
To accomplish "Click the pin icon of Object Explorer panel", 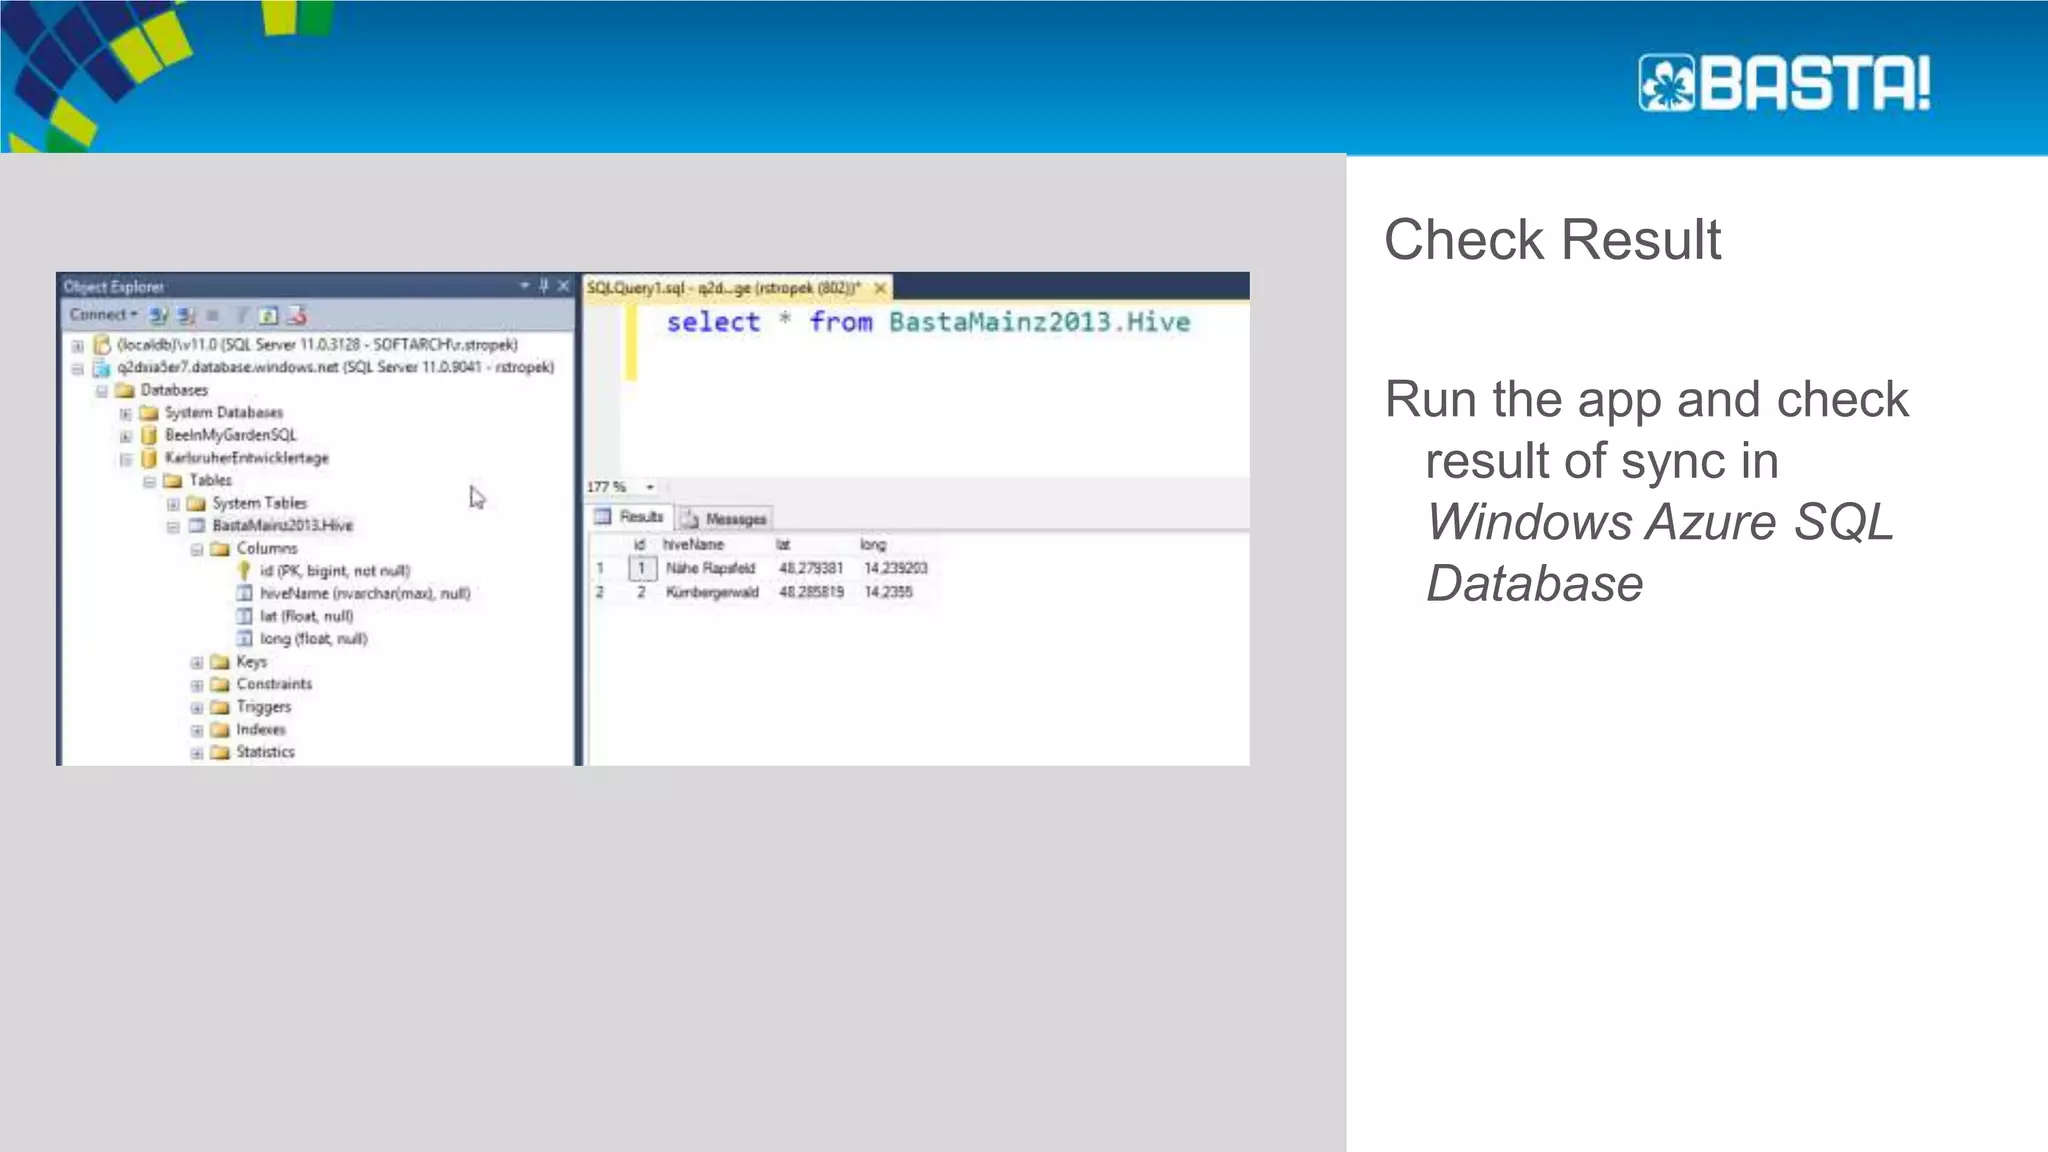I will [544, 286].
